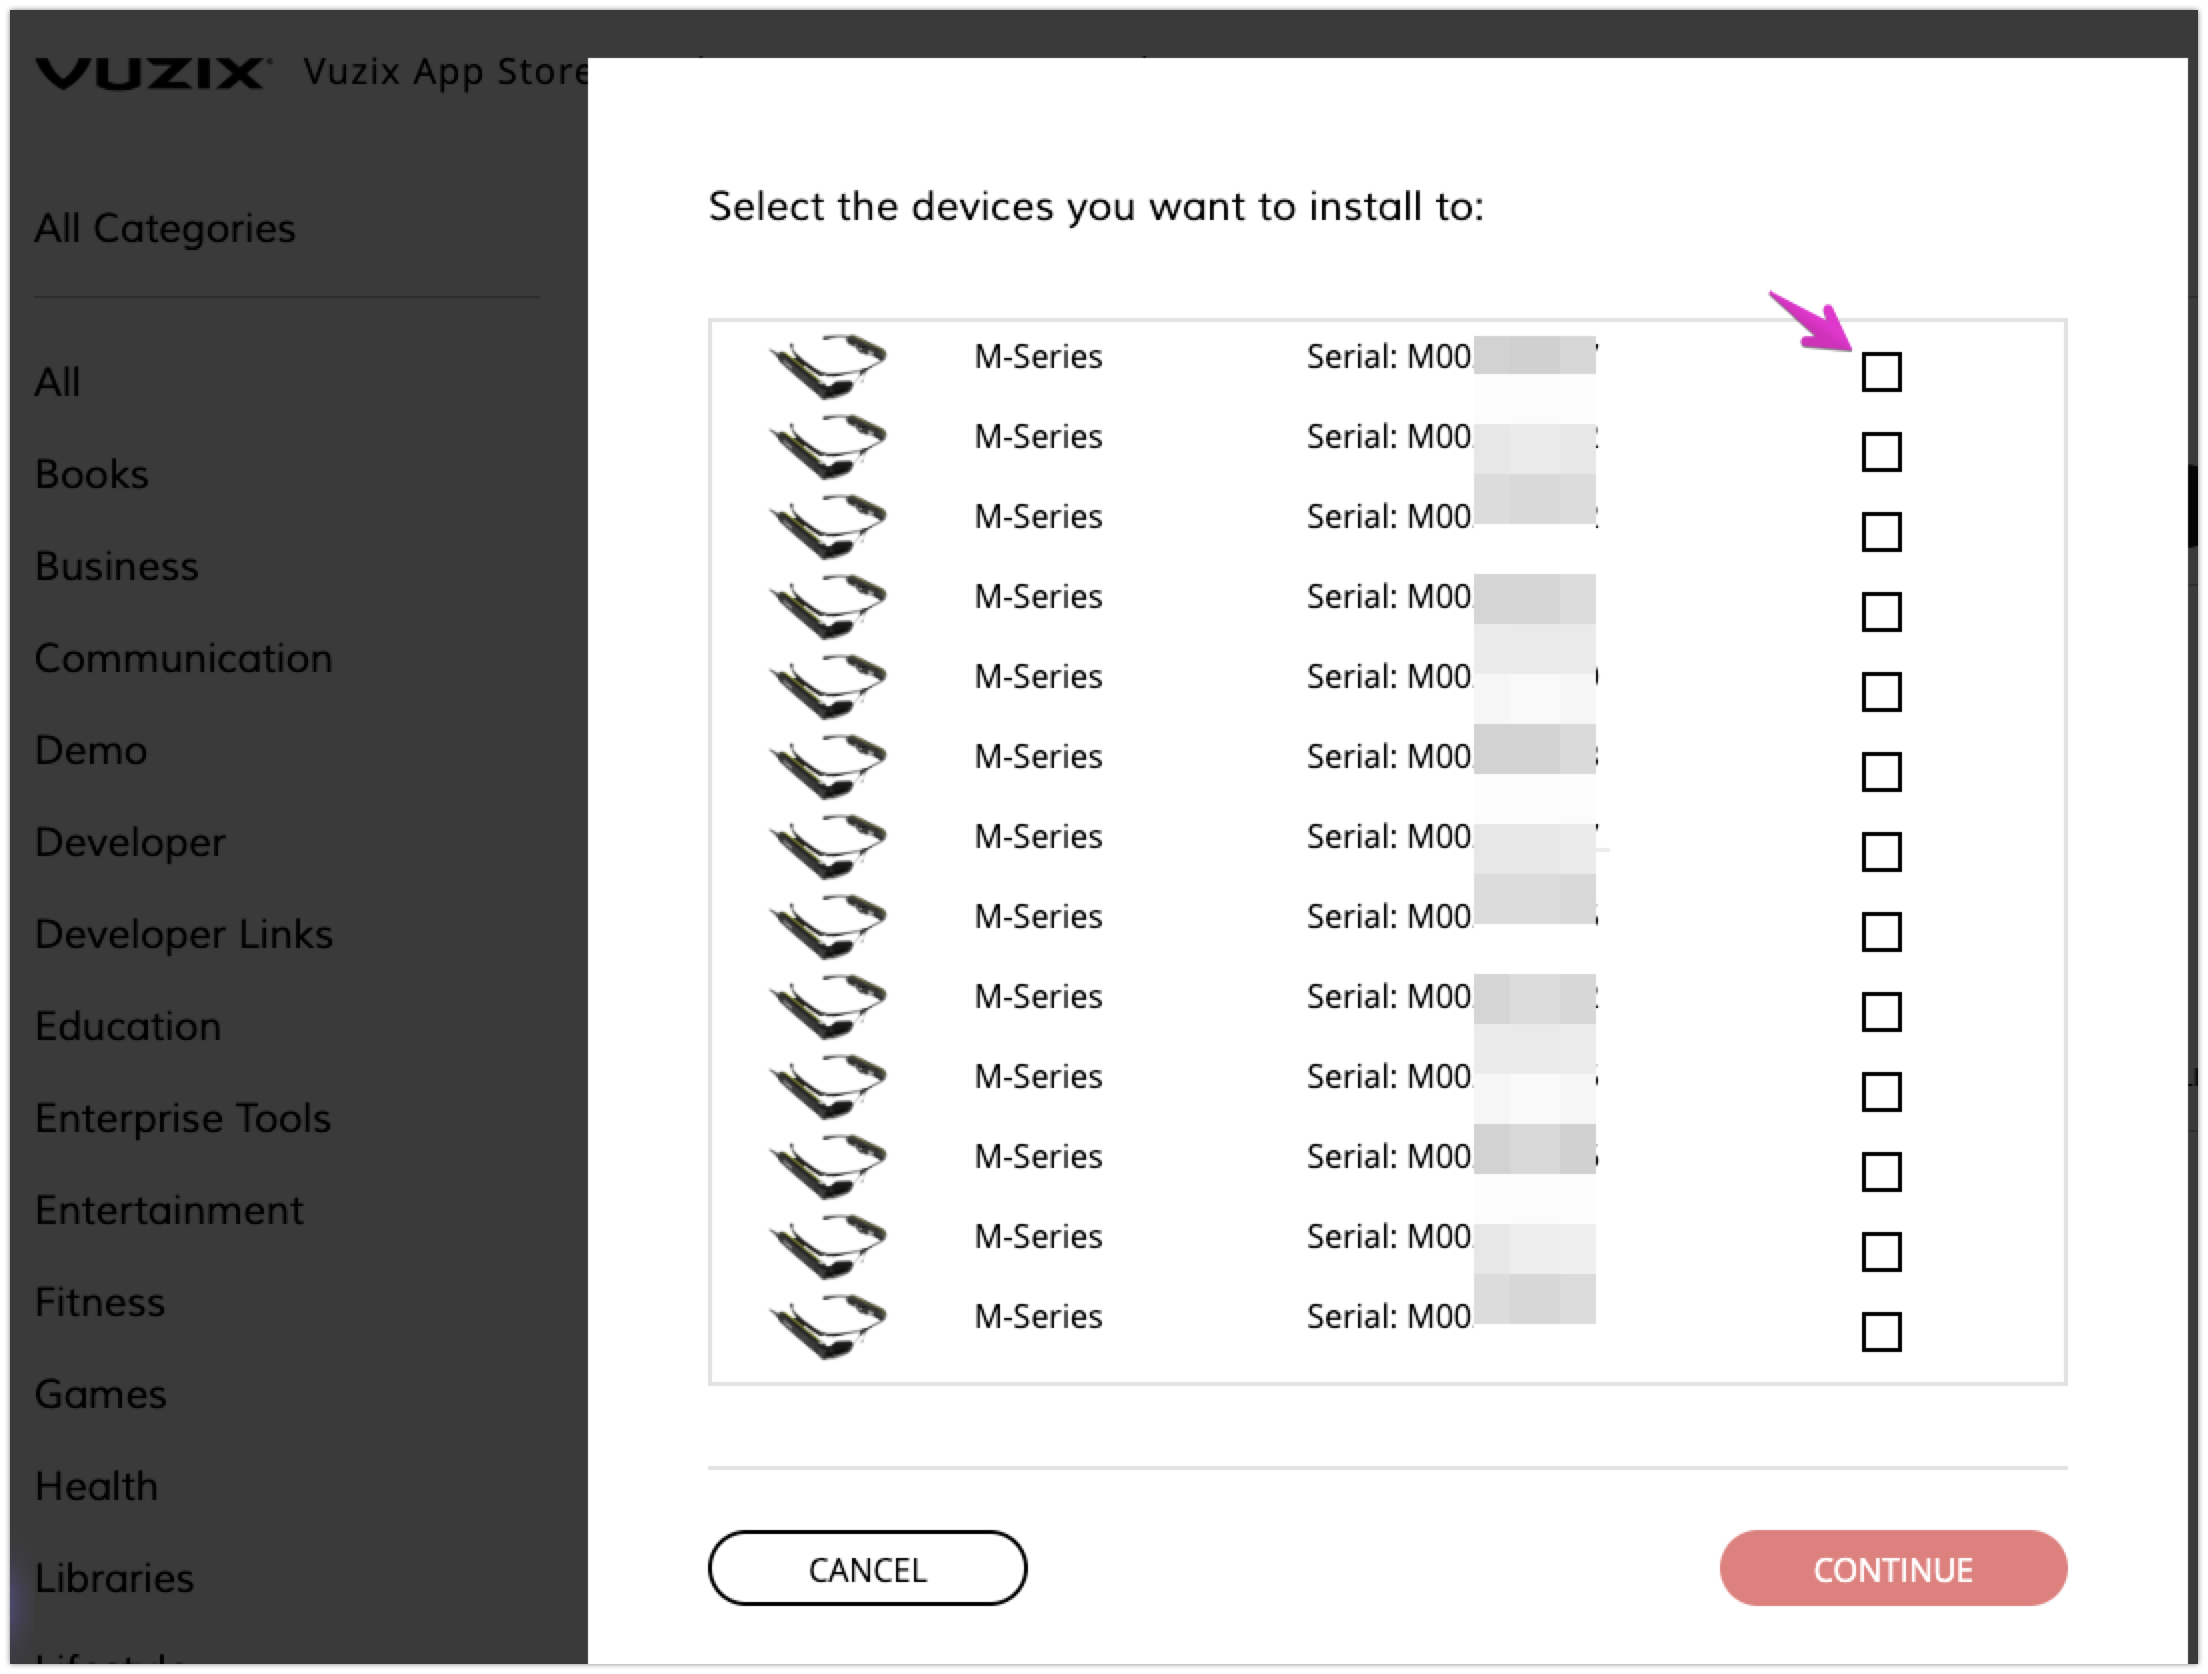Click the first M-Series glasses icon
The image size is (2208, 1674).
(827, 364)
